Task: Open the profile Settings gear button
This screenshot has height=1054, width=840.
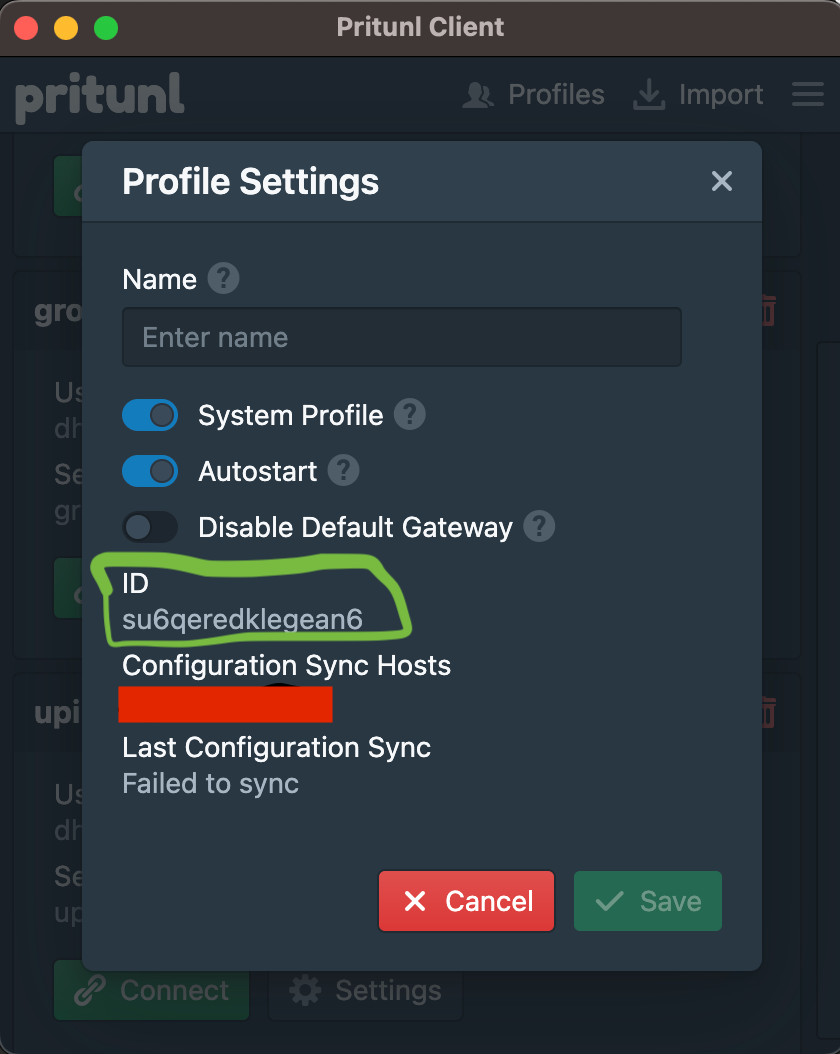Action: pos(366,990)
